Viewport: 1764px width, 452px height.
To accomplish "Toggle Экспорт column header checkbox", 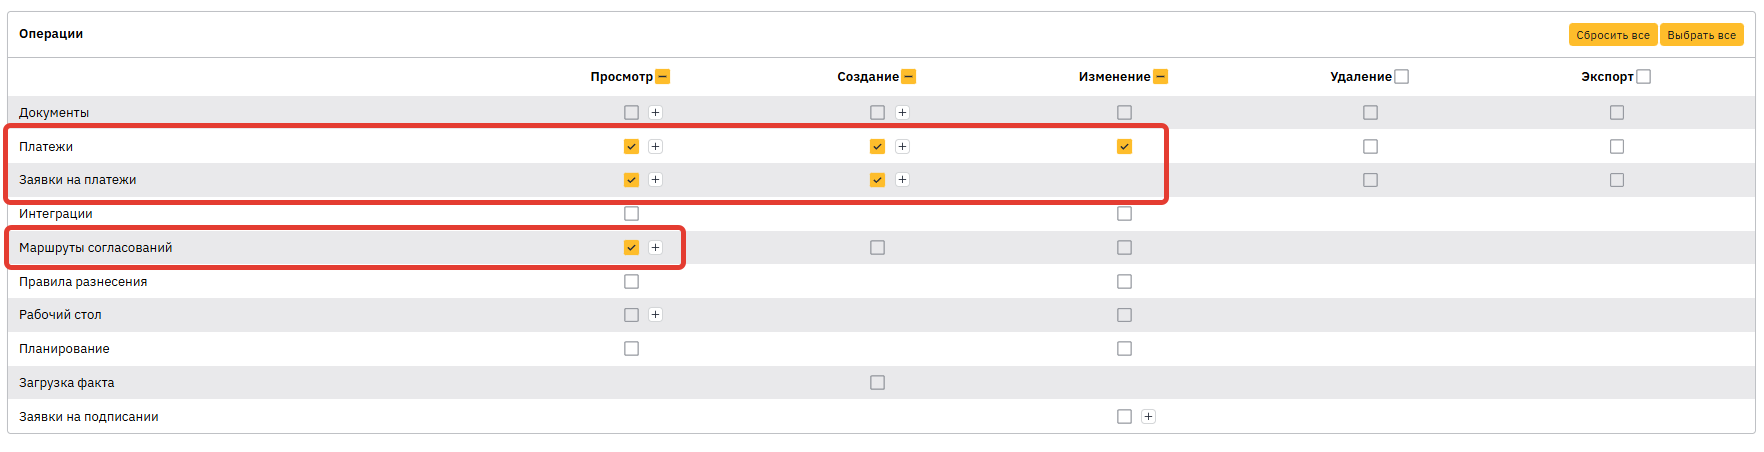I will click(x=1643, y=77).
